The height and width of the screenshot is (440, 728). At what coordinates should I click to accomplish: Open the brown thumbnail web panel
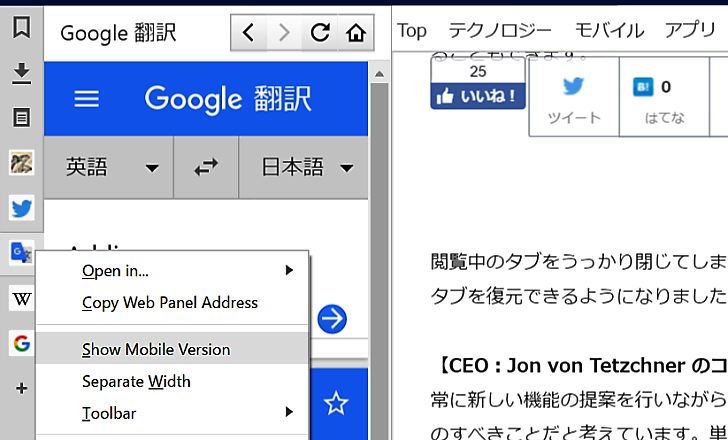[x=21, y=163]
